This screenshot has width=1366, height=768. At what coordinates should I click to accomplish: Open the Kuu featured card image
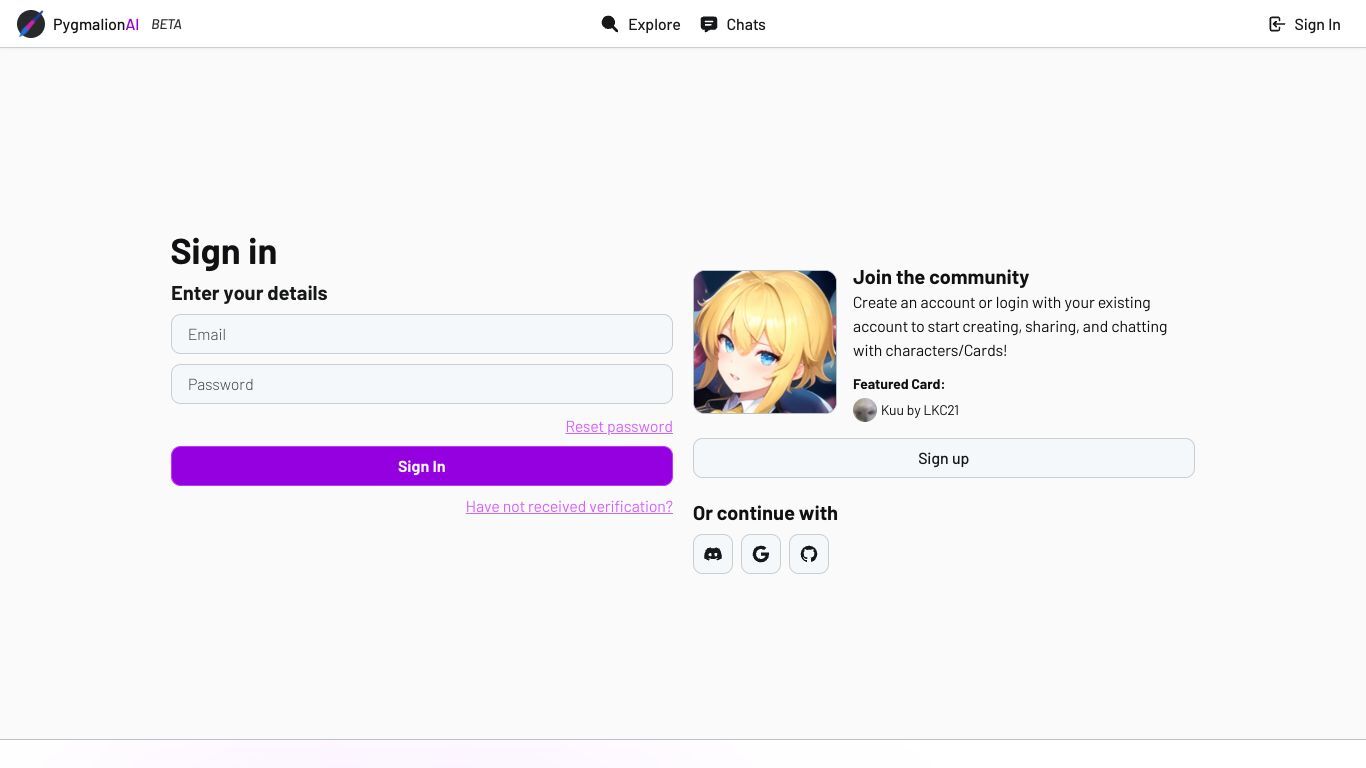coord(765,342)
